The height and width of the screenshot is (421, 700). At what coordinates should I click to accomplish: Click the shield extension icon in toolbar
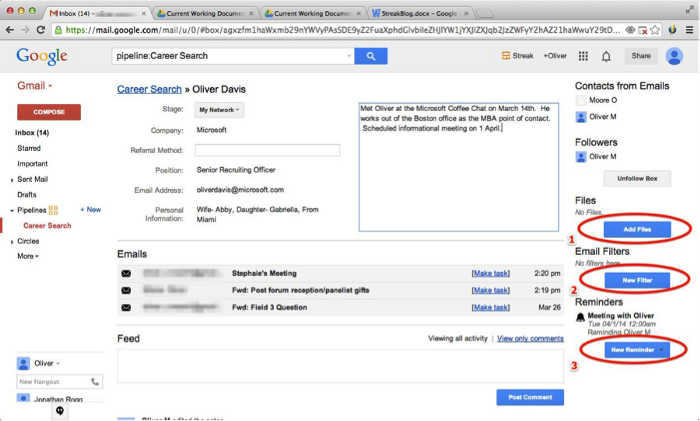672,30
